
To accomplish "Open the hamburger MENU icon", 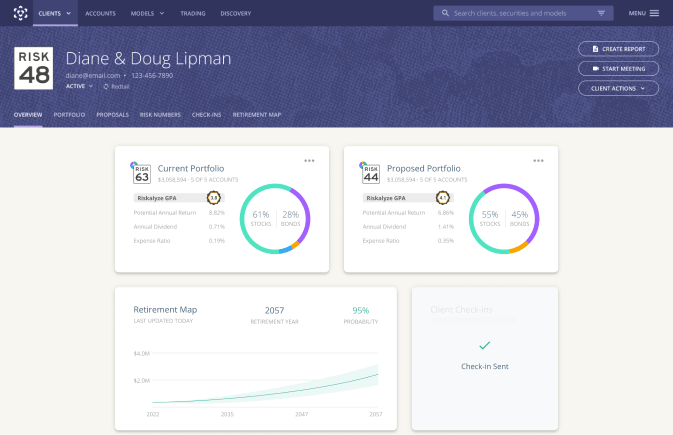I will (x=654, y=13).
